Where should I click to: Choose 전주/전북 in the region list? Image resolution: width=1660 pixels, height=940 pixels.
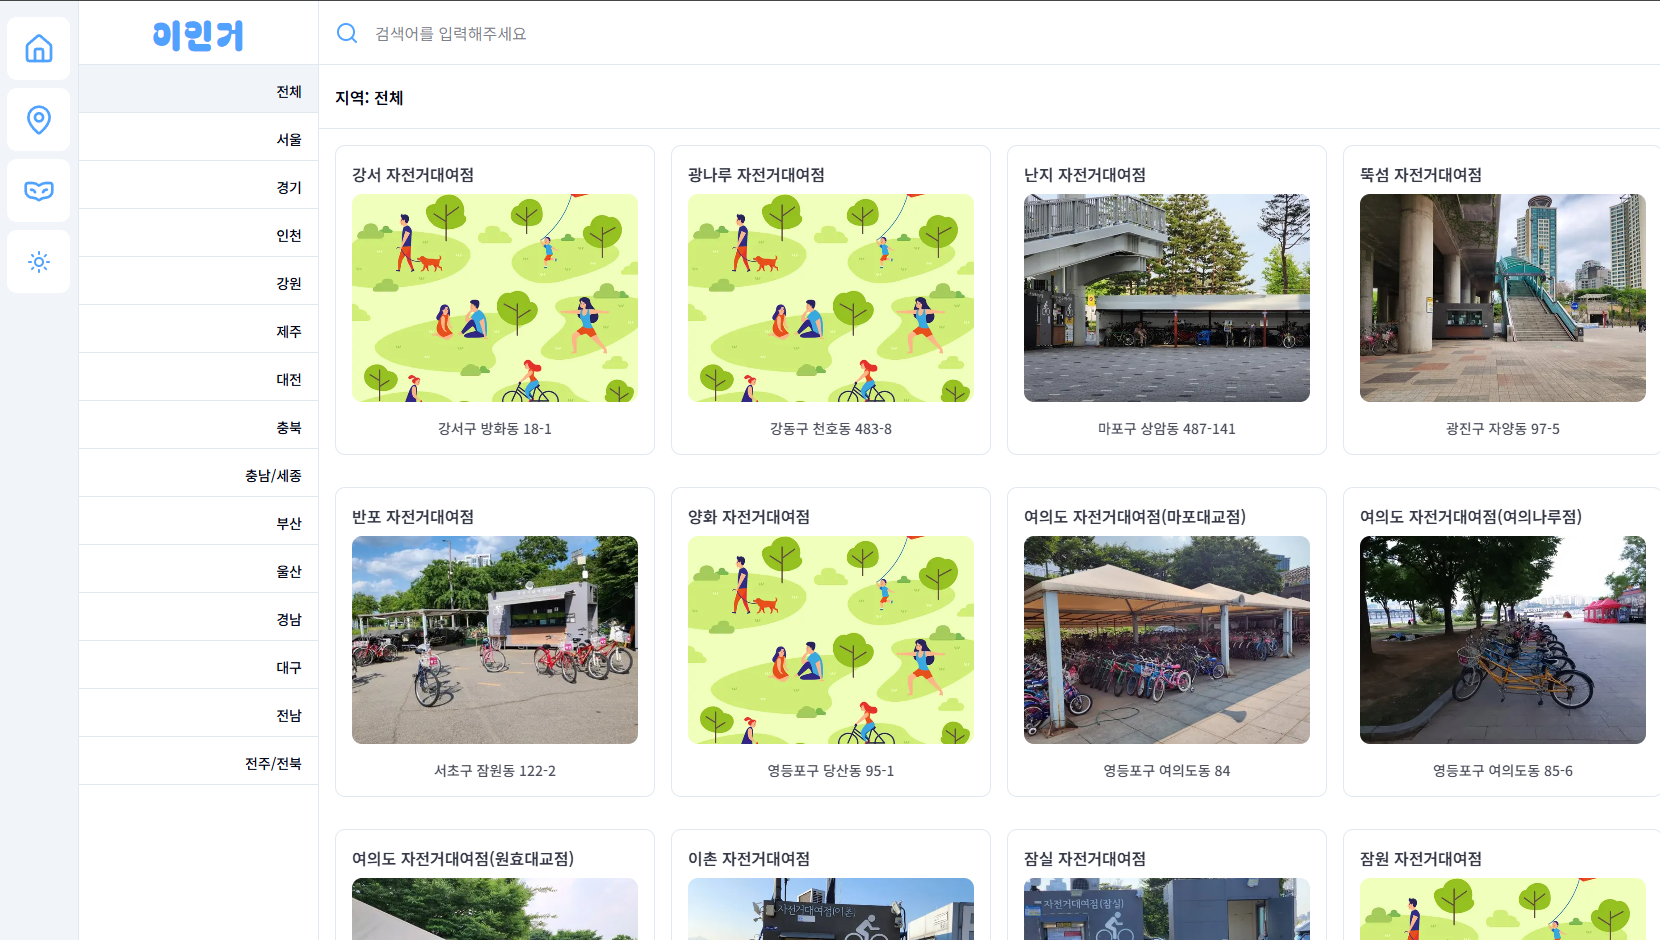tap(273, 764)
